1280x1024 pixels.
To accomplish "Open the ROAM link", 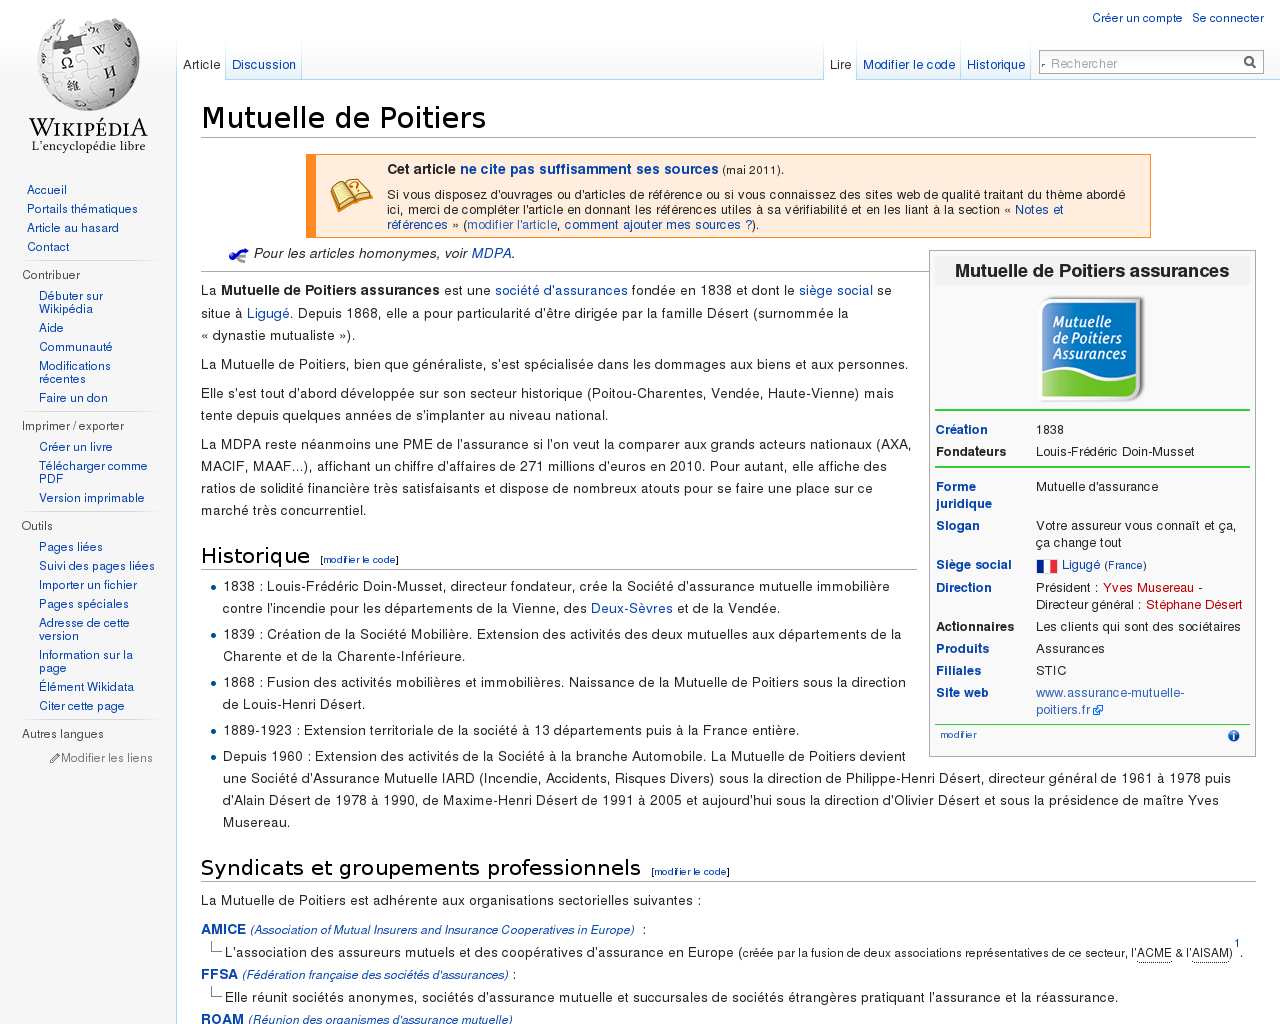I will coord(222,1019).
